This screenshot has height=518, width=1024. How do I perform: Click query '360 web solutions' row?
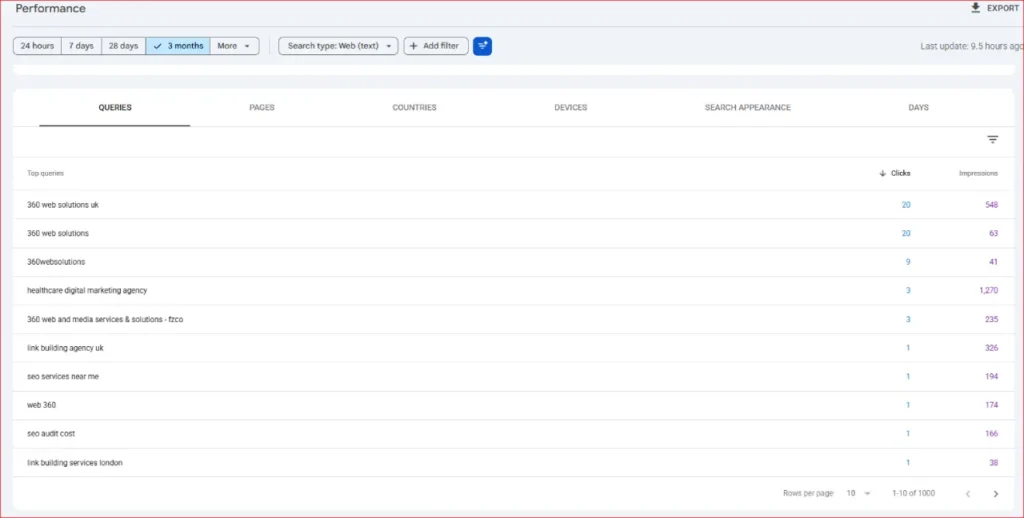514,233
